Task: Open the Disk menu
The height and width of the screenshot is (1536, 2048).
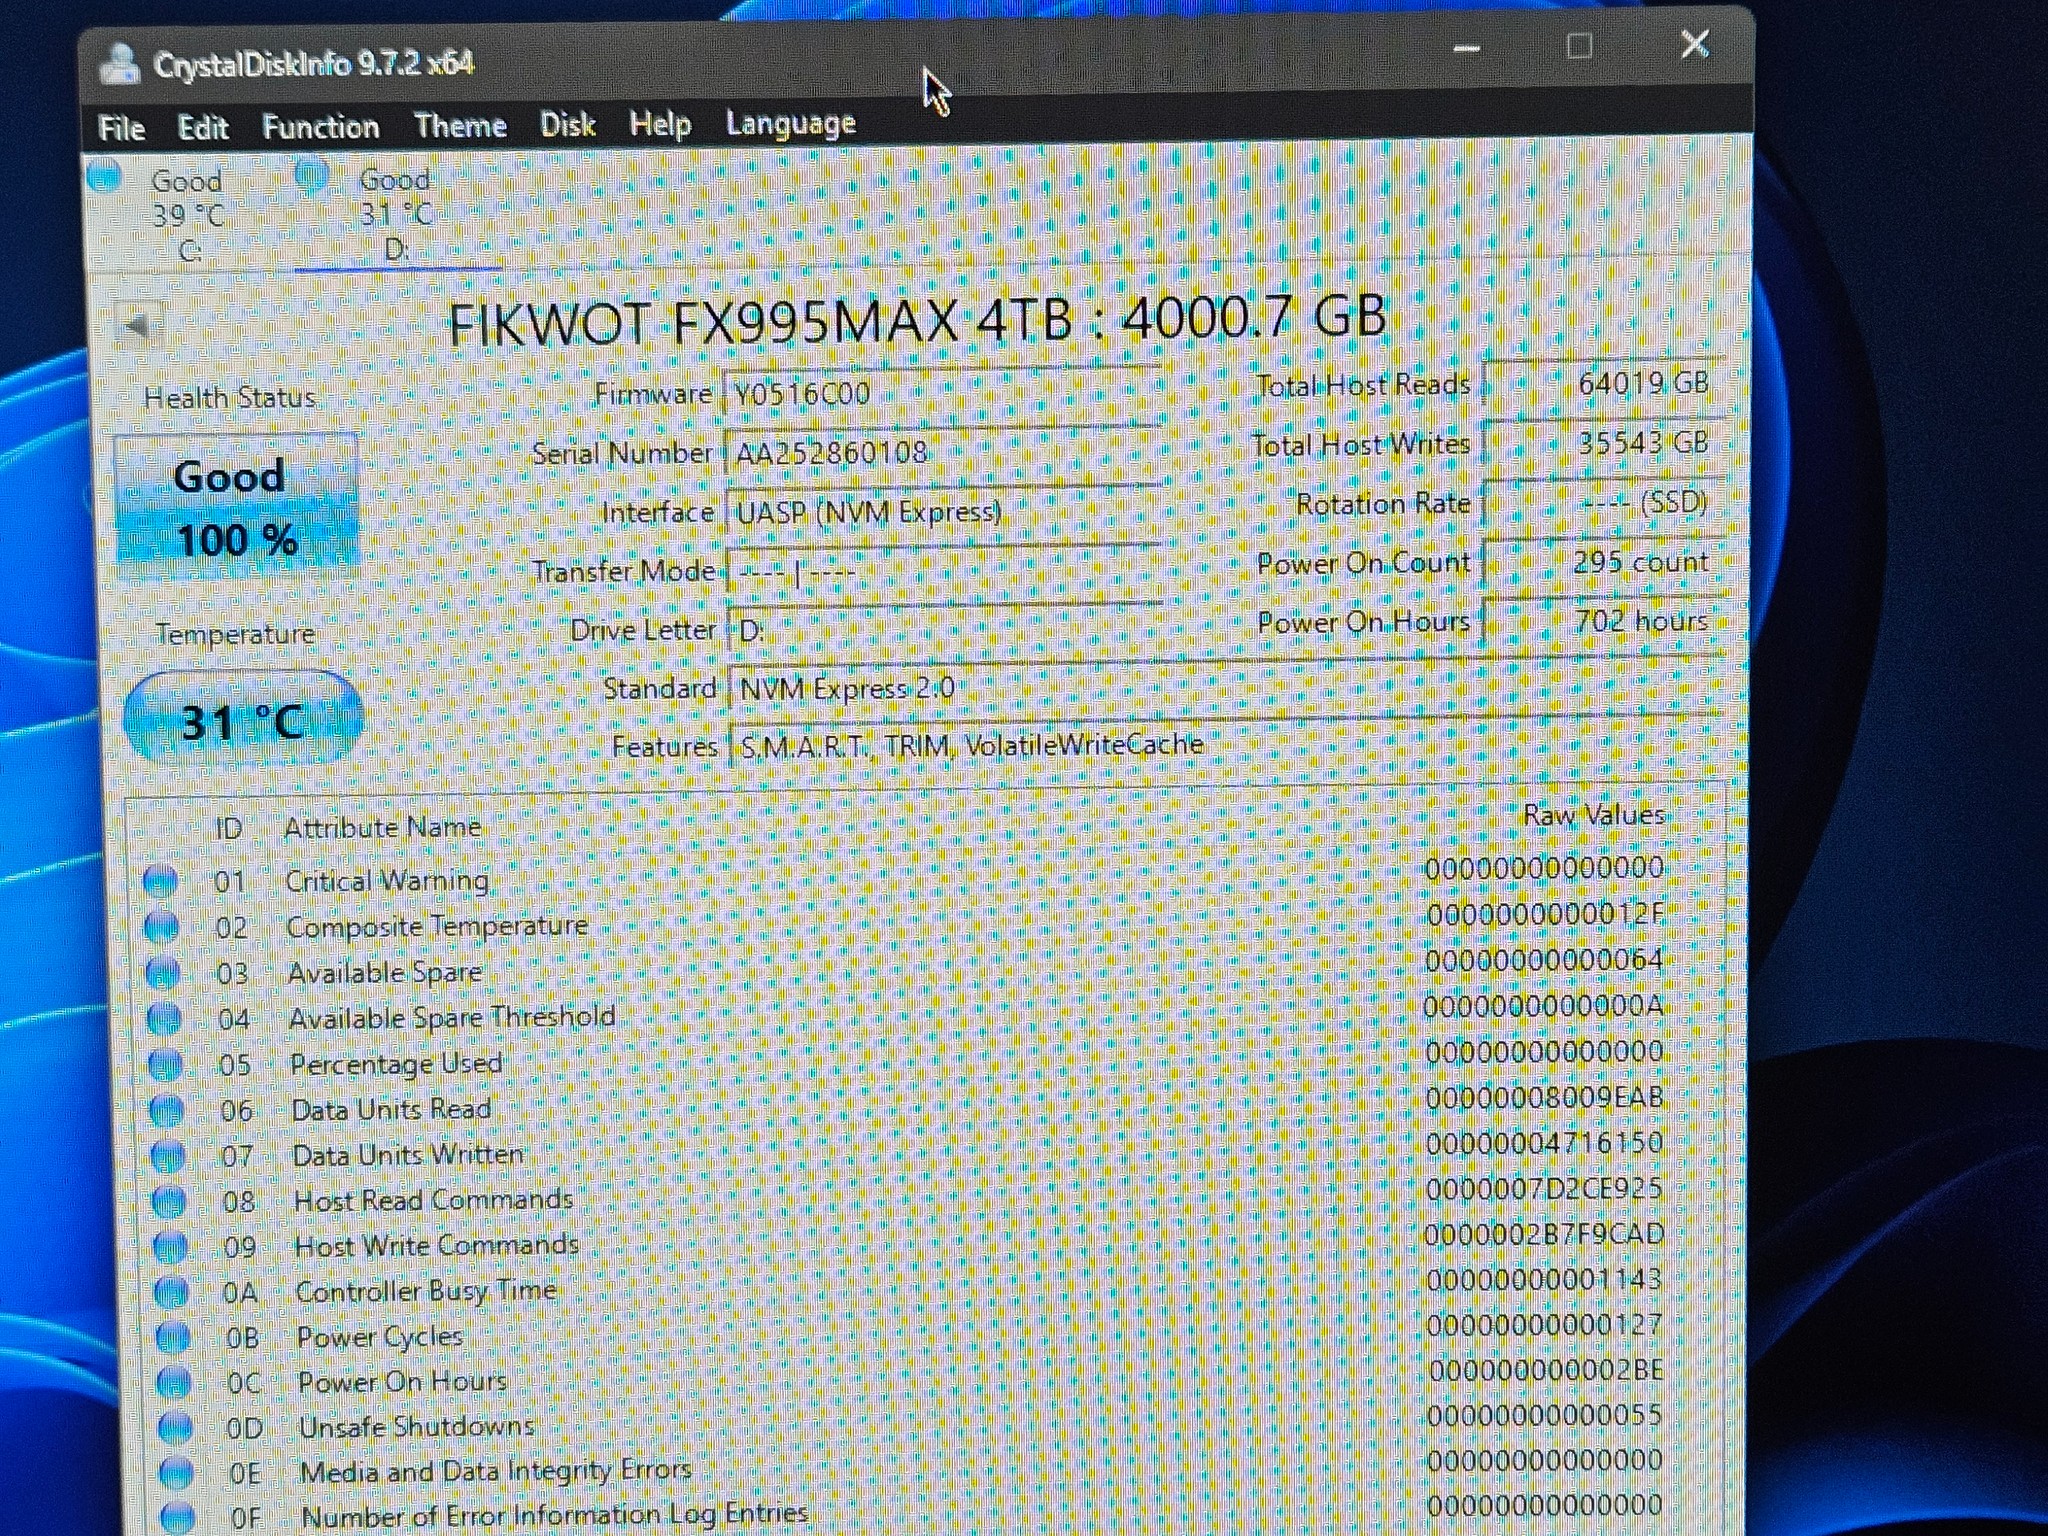Action: coord(567,125)
